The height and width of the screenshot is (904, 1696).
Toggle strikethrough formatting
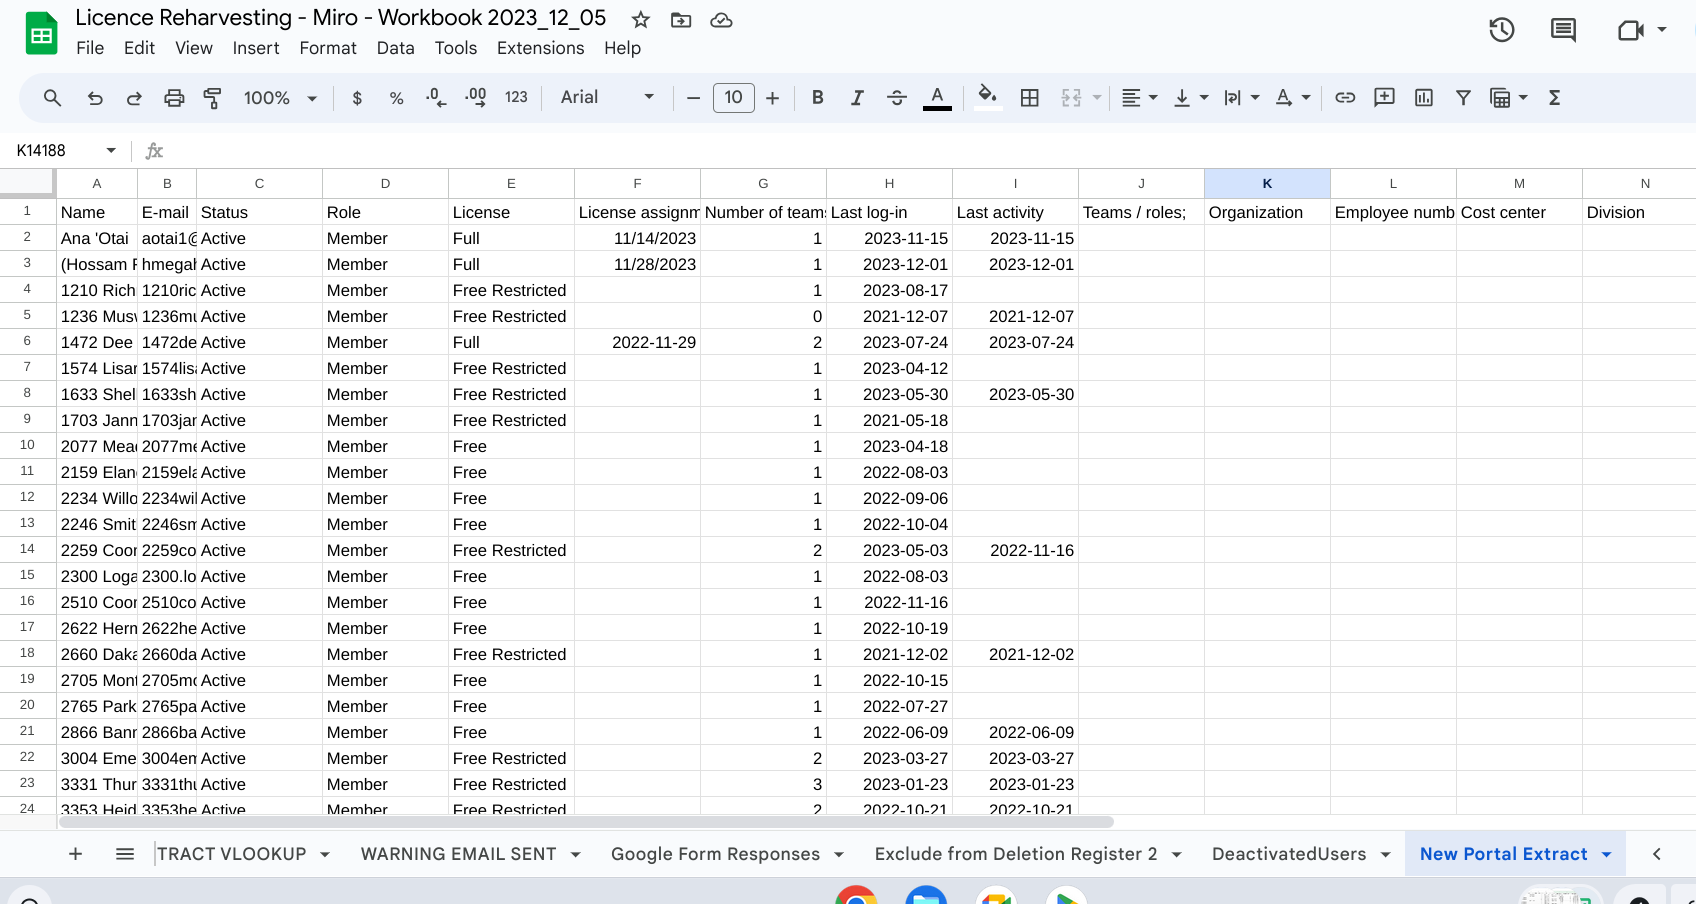[x=897, y=98]
